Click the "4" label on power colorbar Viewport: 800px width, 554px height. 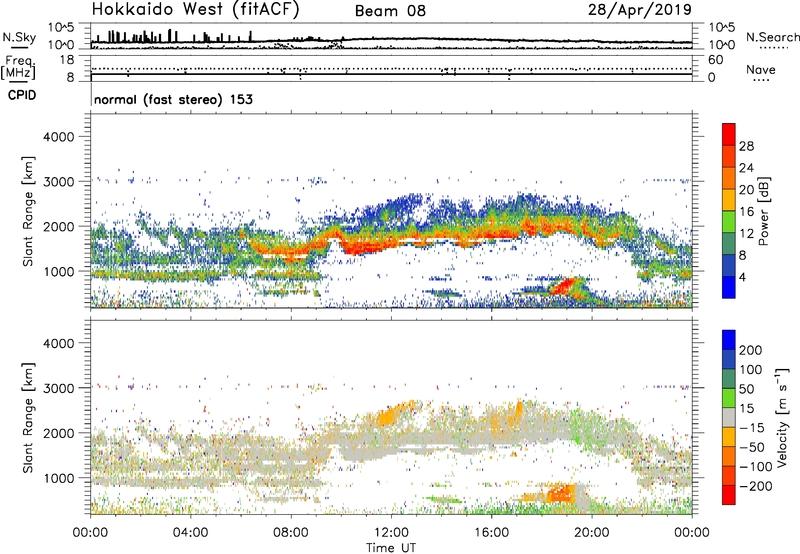click(743, 277)
